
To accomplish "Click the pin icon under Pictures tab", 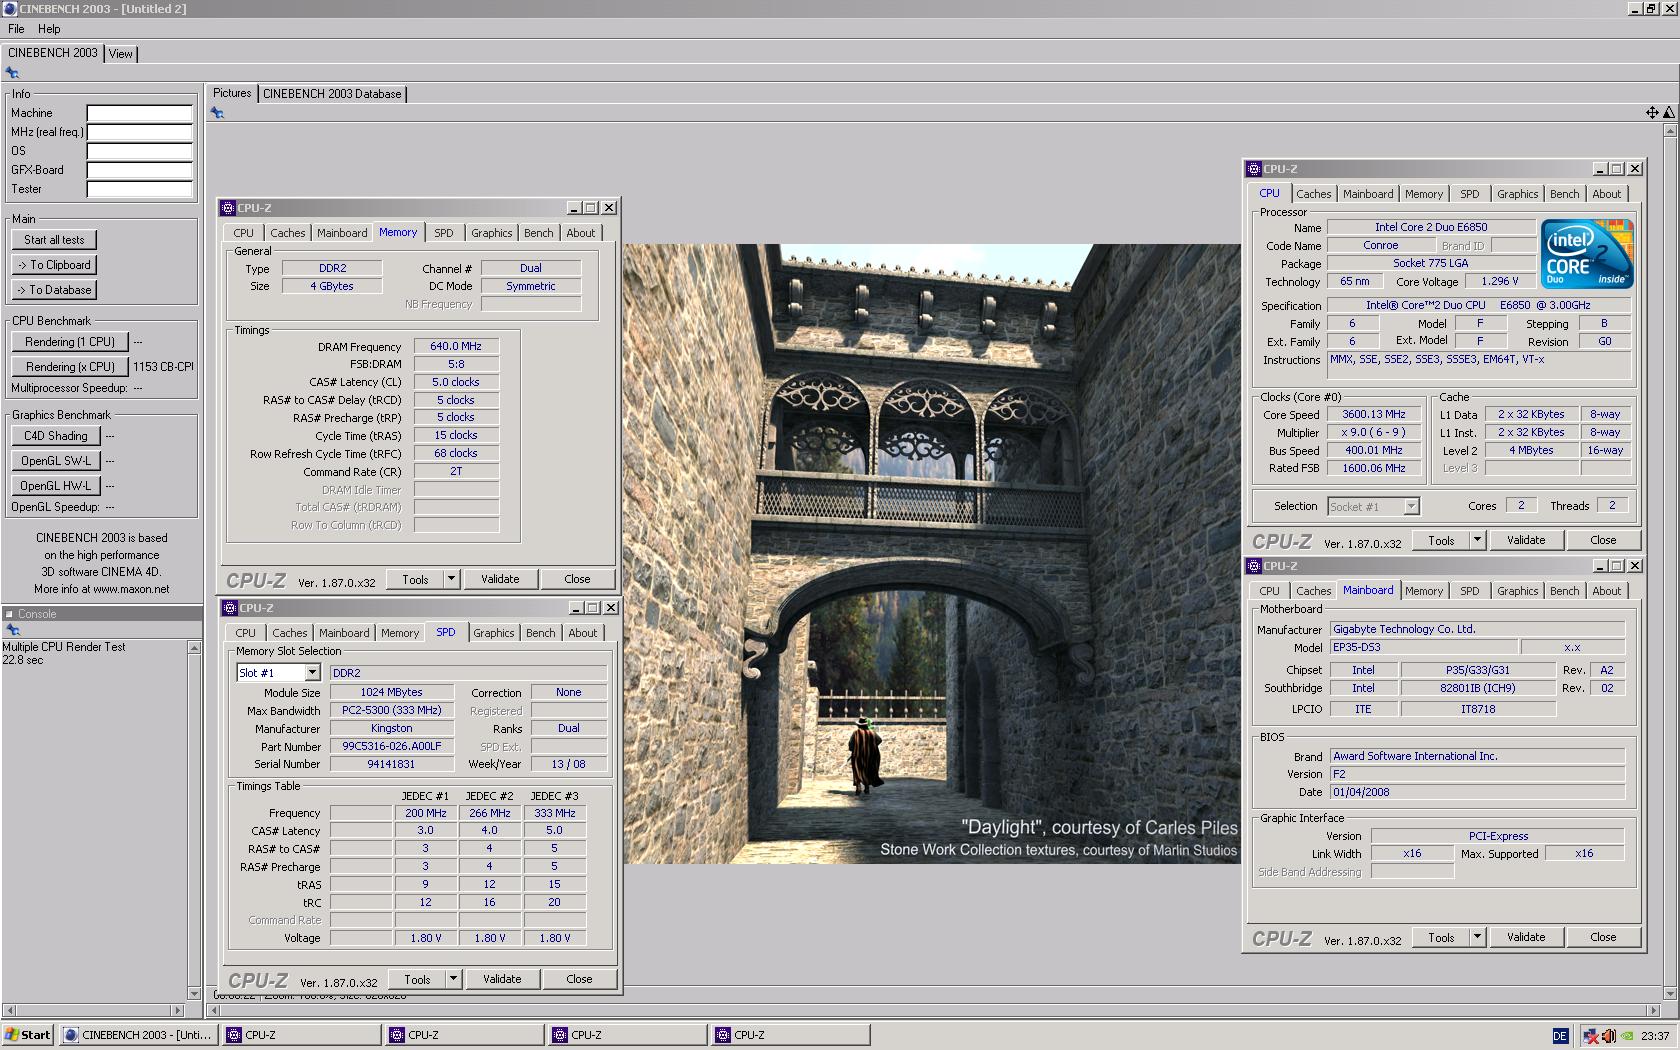I will tap(217, 113).
